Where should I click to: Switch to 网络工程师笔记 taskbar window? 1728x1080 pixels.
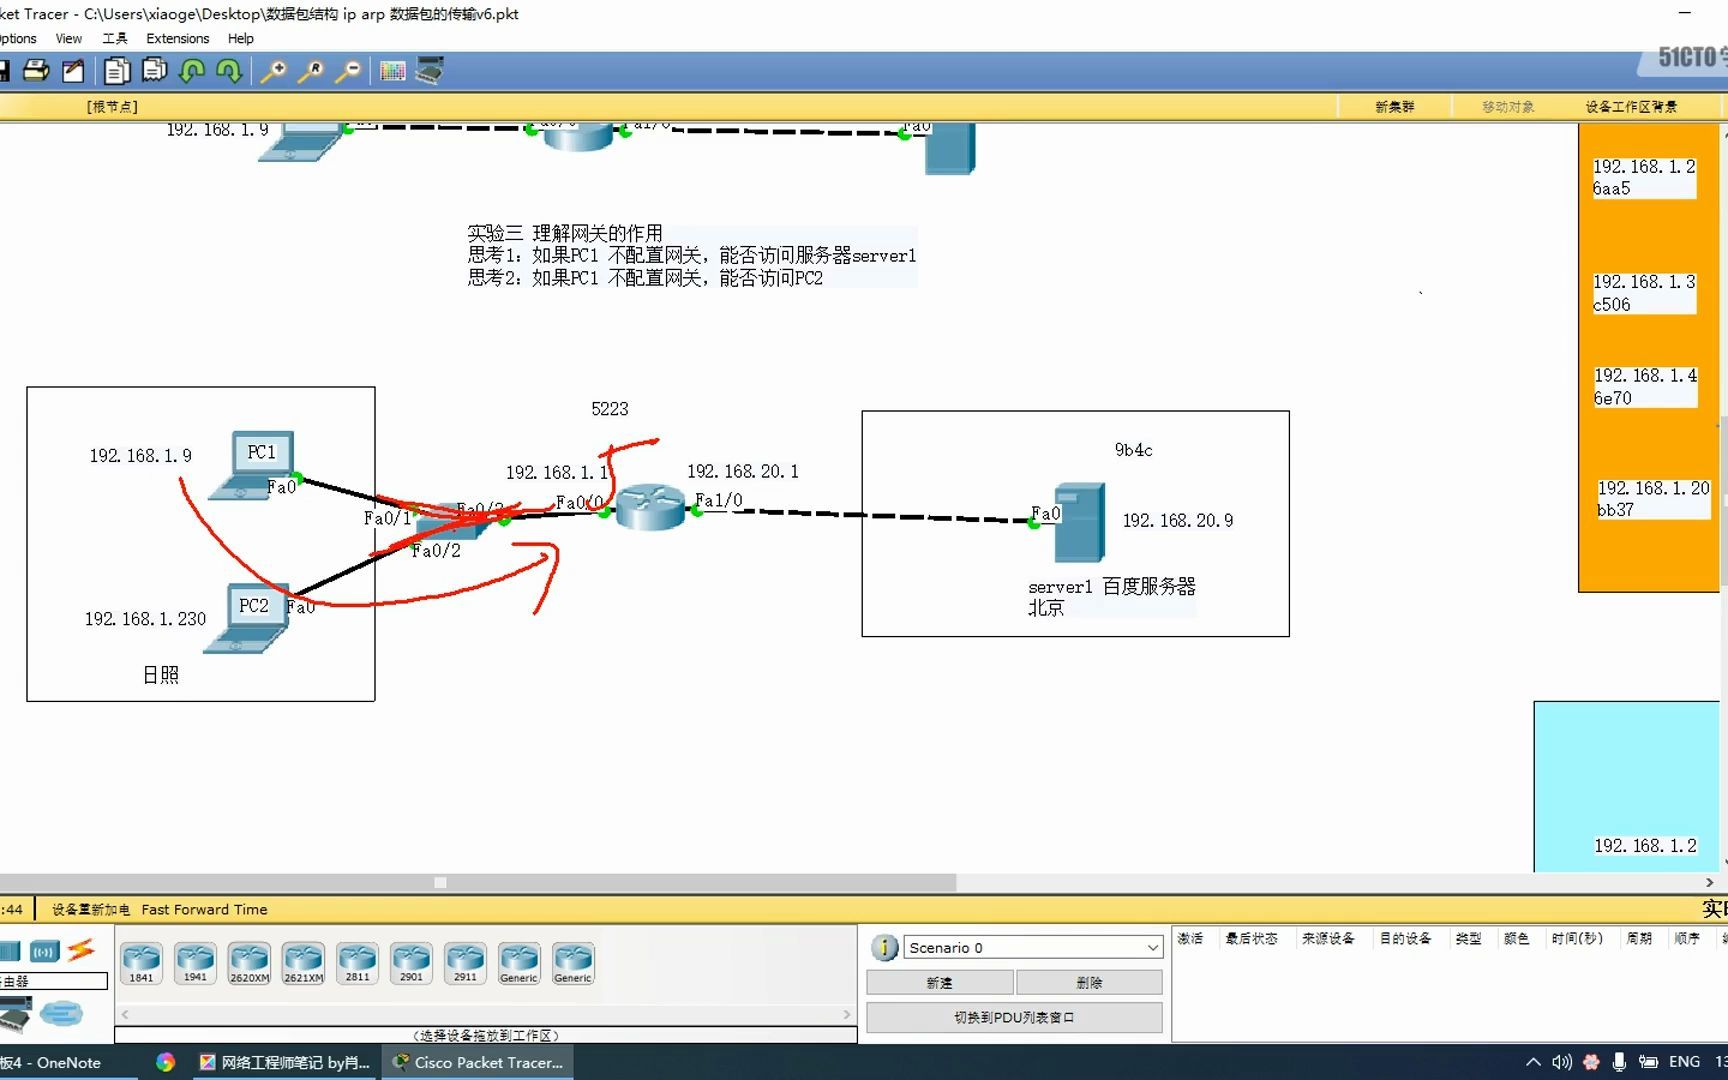[285, 1062]
